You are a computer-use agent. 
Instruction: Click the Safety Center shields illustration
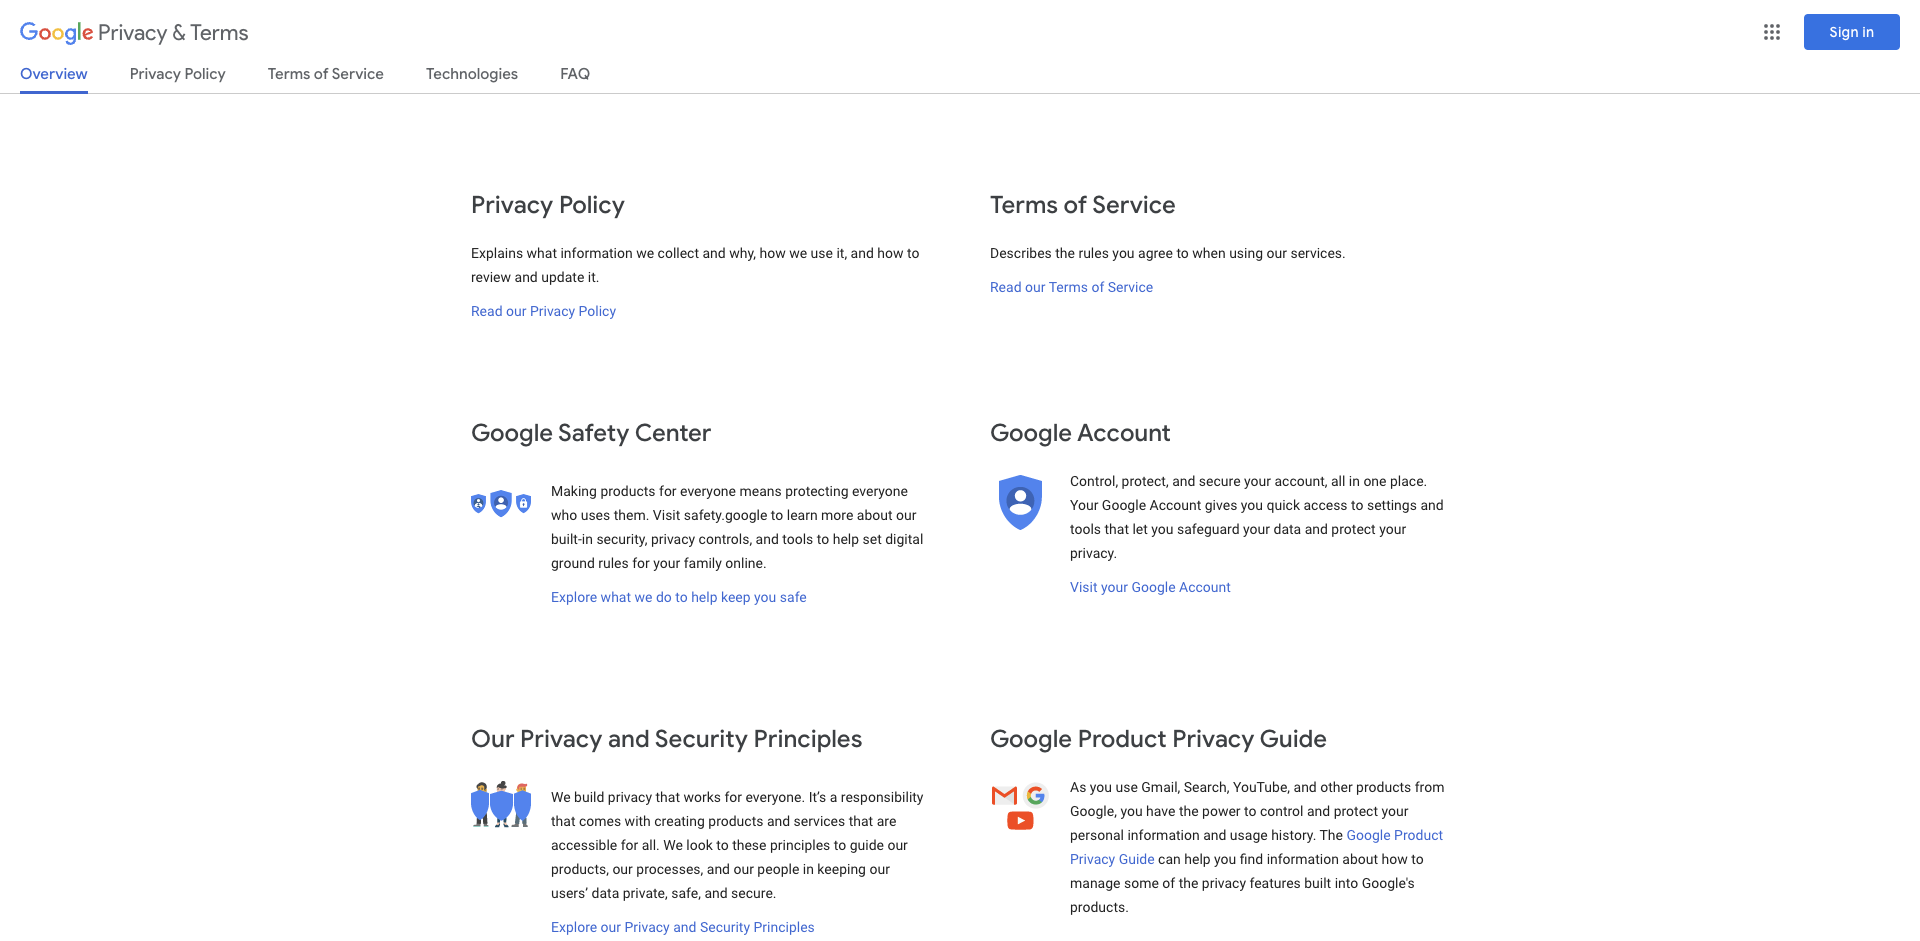point(500,503)
